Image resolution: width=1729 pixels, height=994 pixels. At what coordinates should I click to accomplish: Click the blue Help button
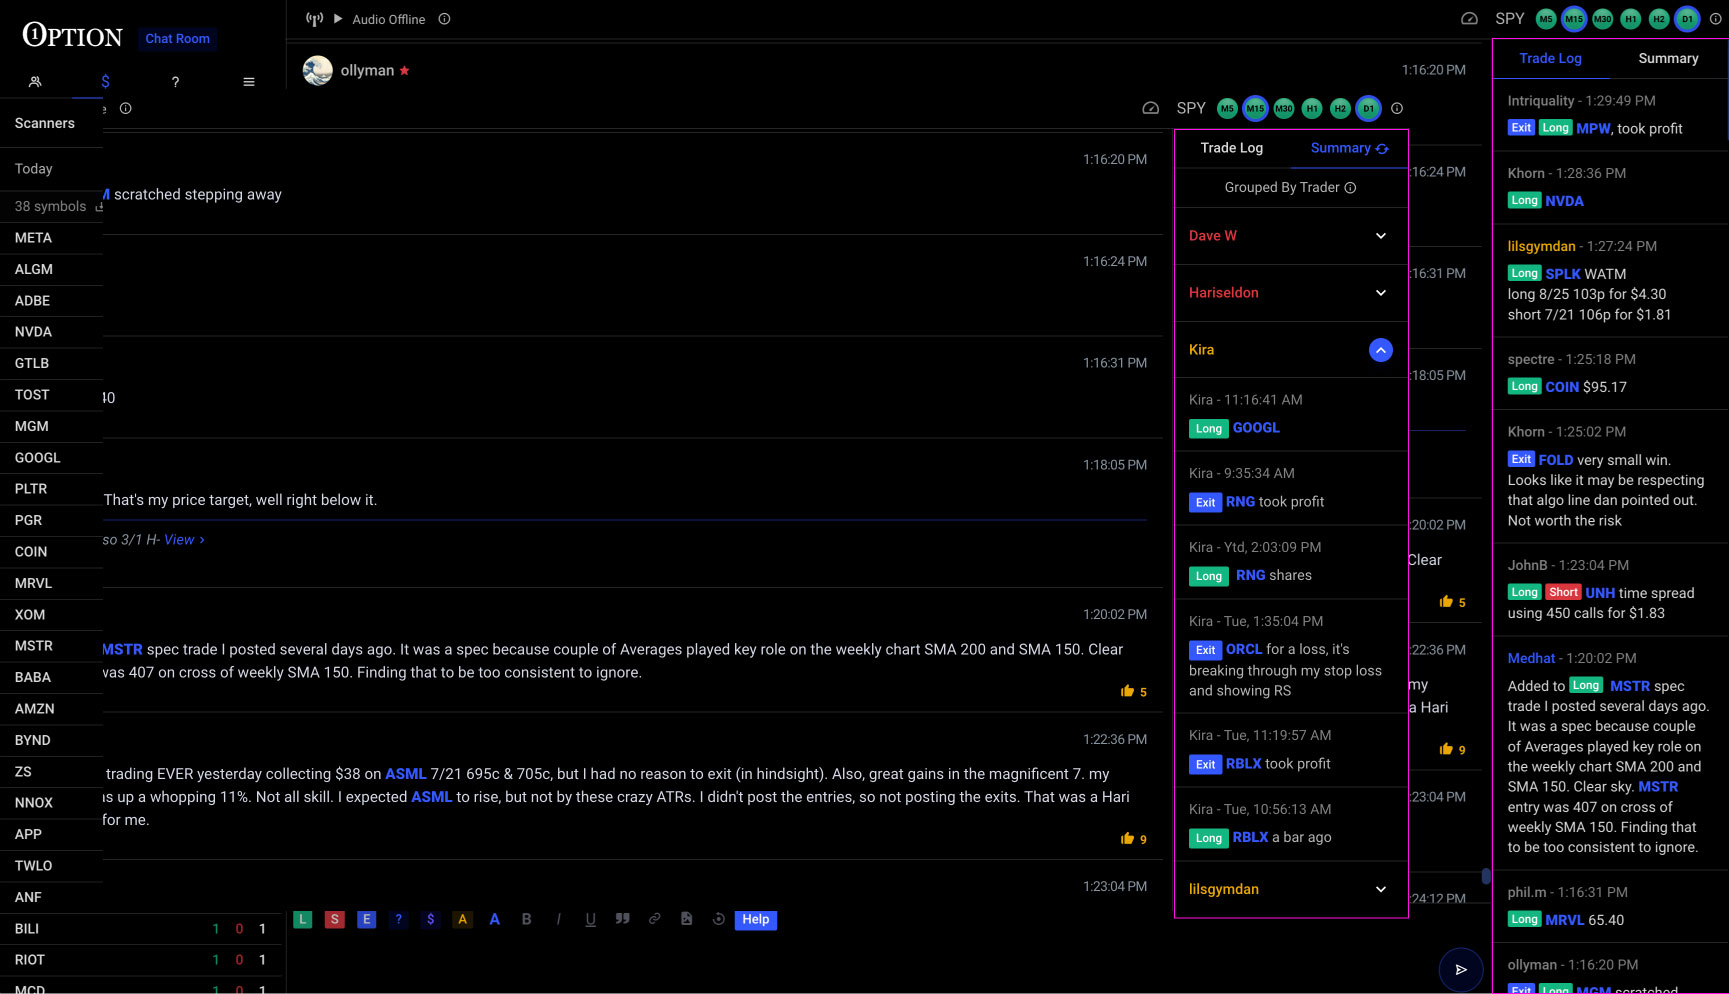click(756, 919)
